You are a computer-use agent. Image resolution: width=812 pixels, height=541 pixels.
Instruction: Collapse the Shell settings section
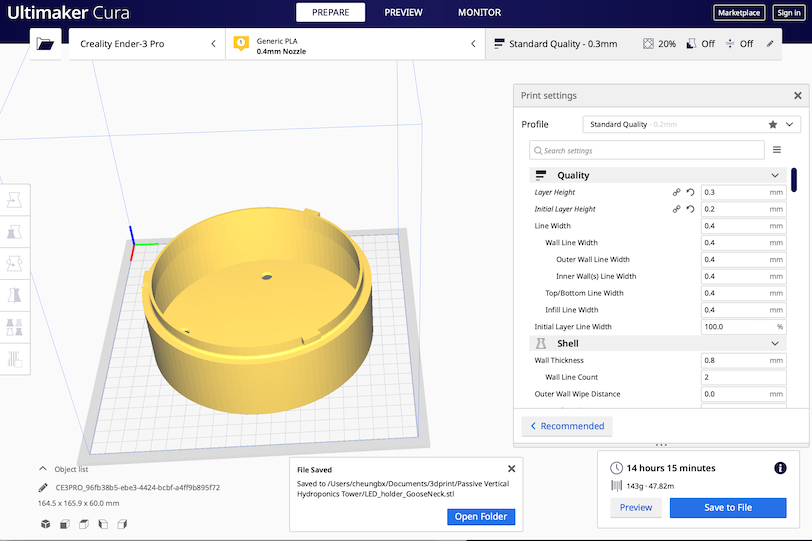[658, 343]
